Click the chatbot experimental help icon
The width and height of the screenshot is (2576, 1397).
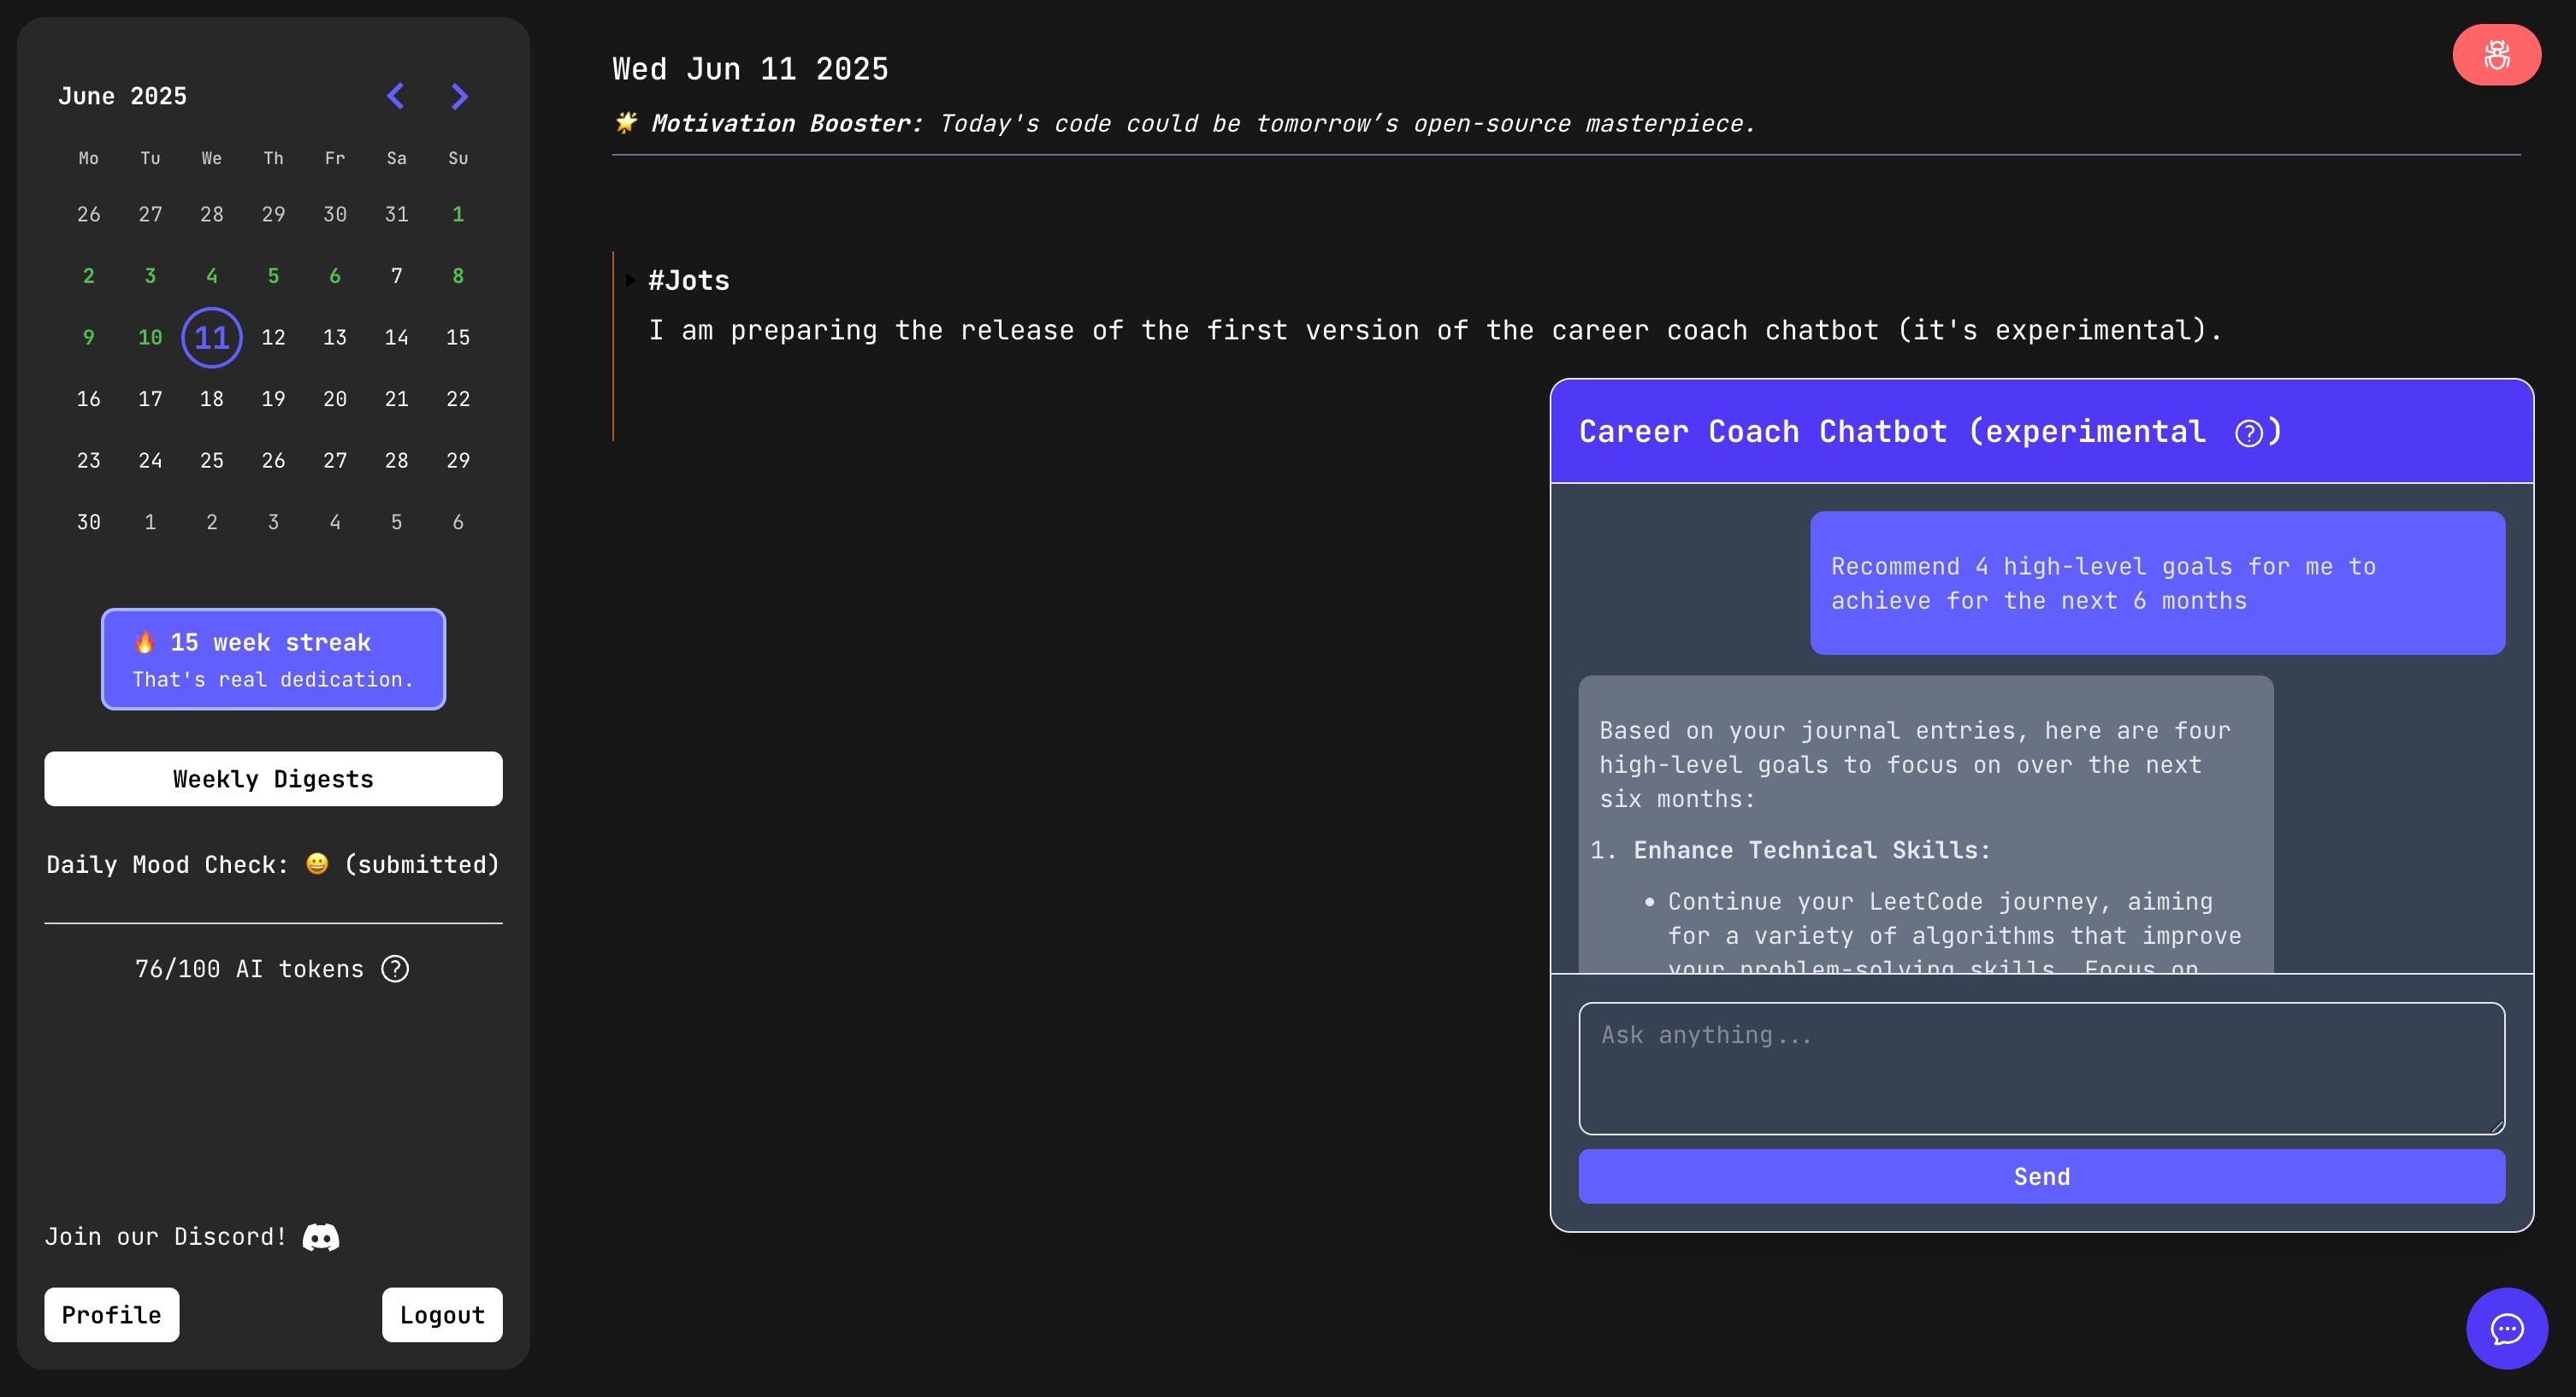pyautogui.click(x=2248, y=433)
